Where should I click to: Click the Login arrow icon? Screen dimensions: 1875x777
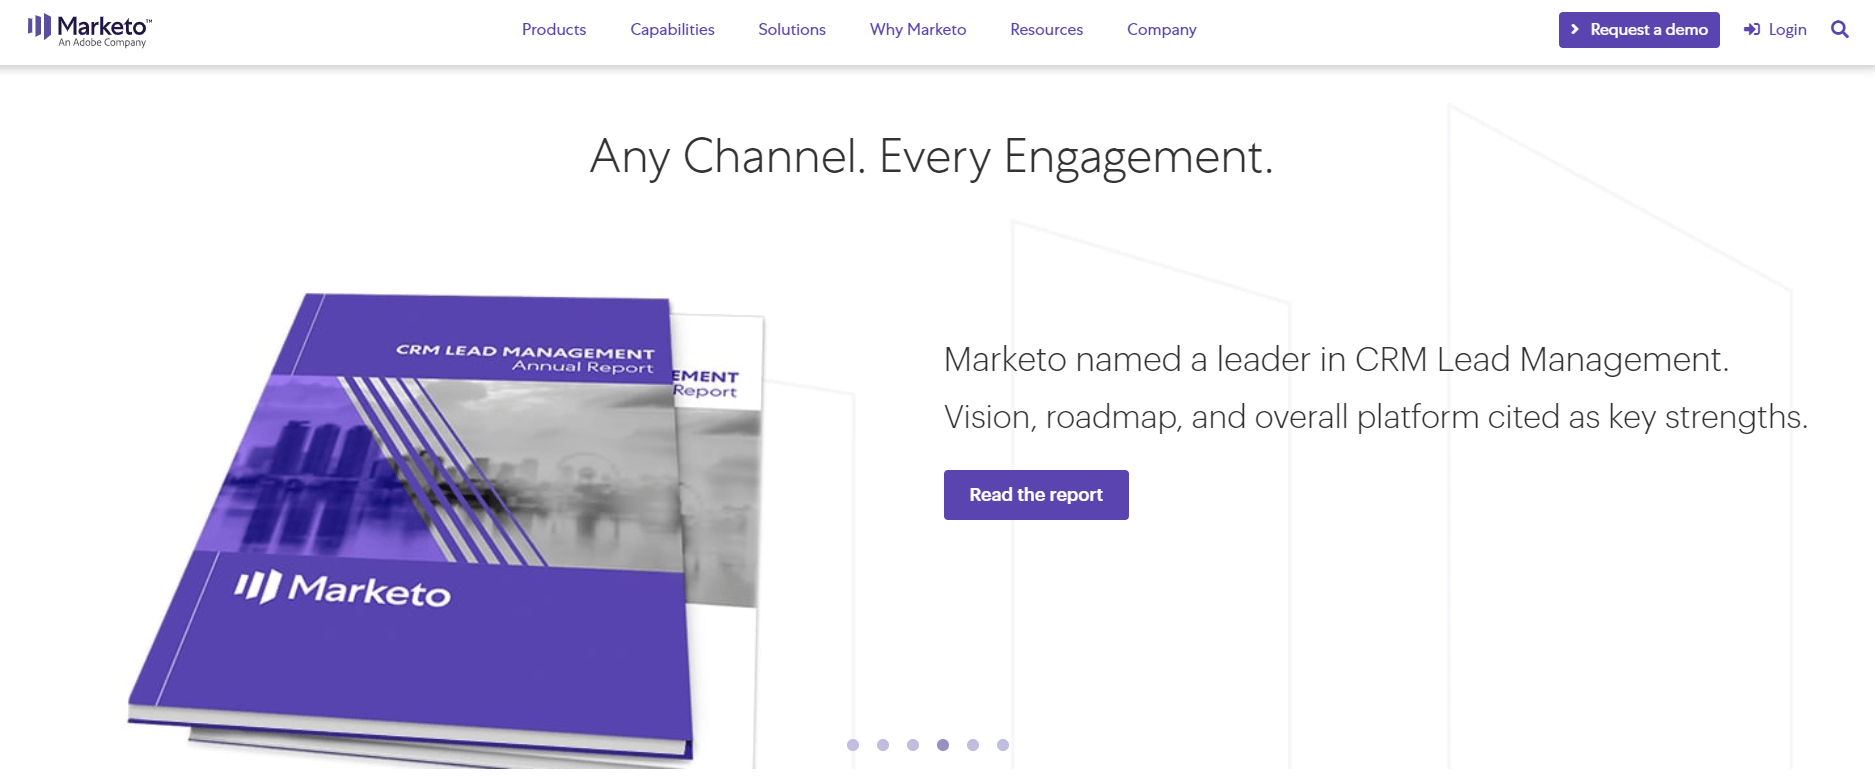pyautogui.click(x=1752, y=30)
